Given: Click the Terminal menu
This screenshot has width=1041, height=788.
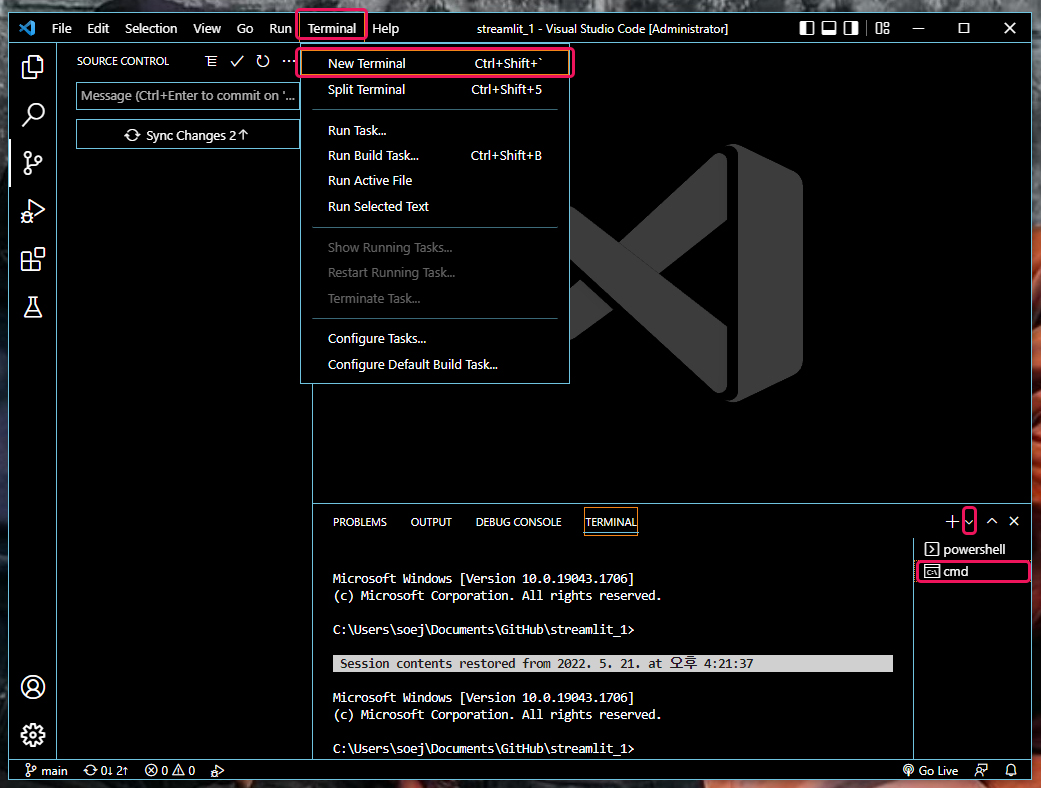Looking at the screenshot, I should (x=332, y=29).
